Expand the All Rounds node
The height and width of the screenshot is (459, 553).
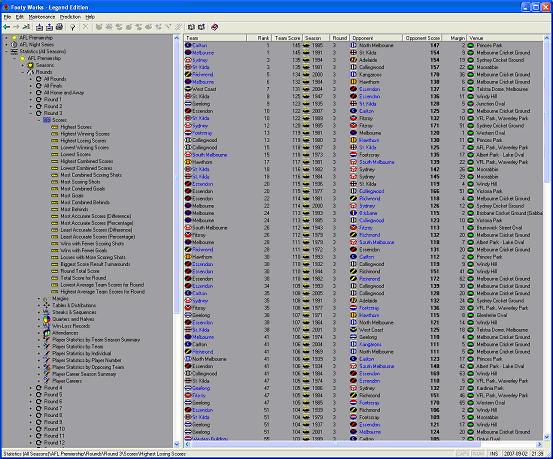(x=31, y=79)
